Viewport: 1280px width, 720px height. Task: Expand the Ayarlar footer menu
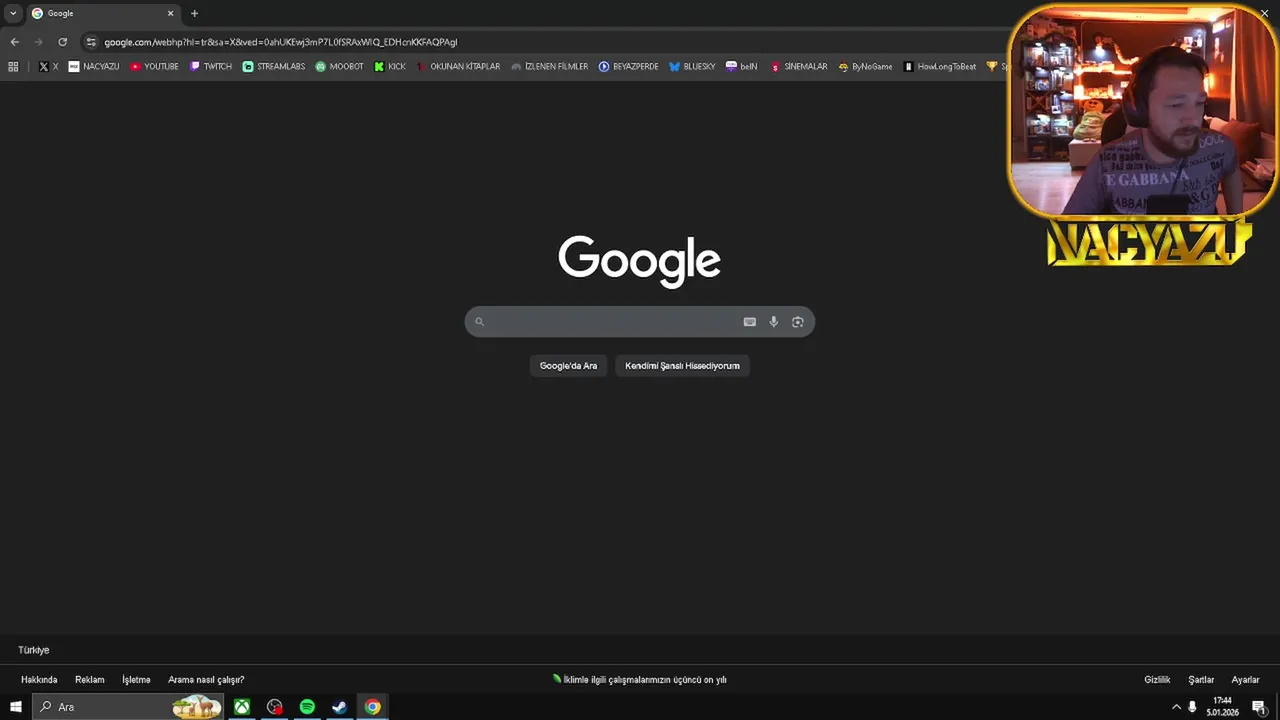point(1245,680)
